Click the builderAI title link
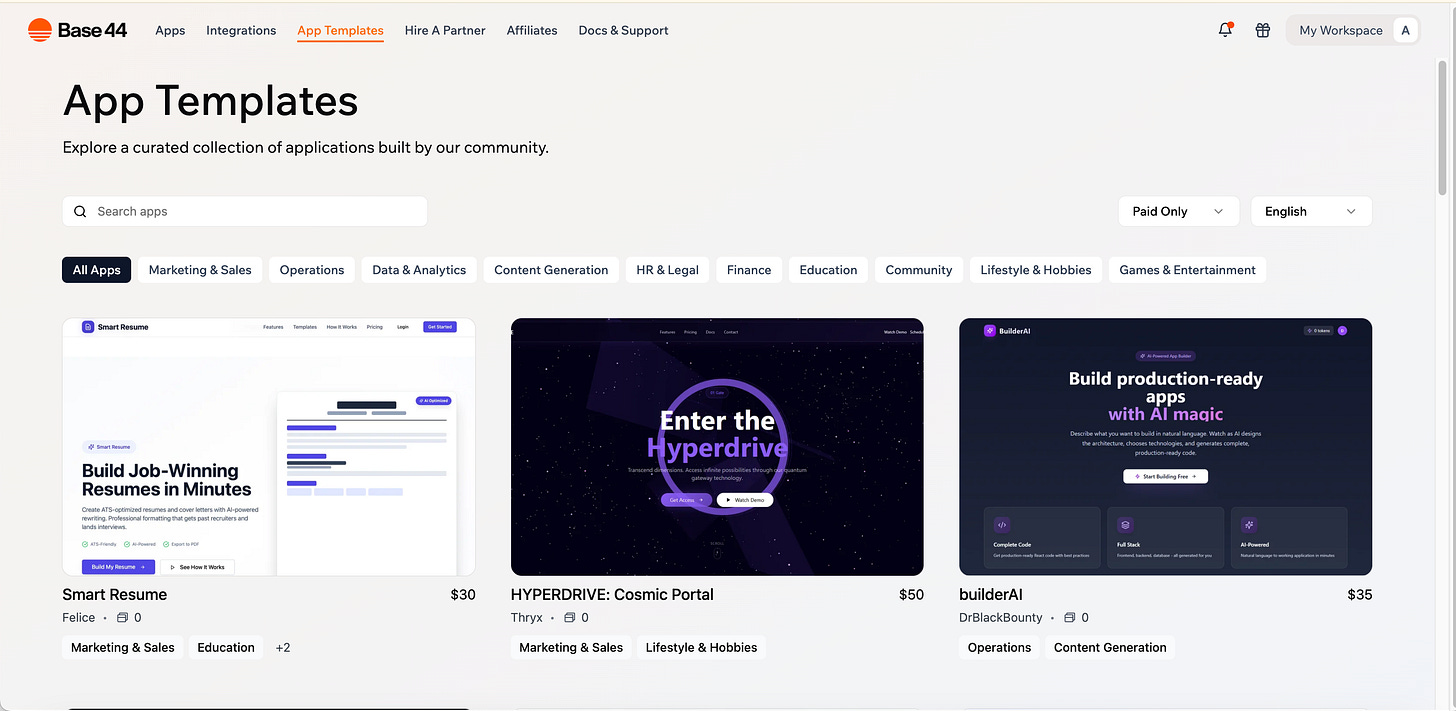Screen dimensions: 1456x711 click(x=991, y=594)
